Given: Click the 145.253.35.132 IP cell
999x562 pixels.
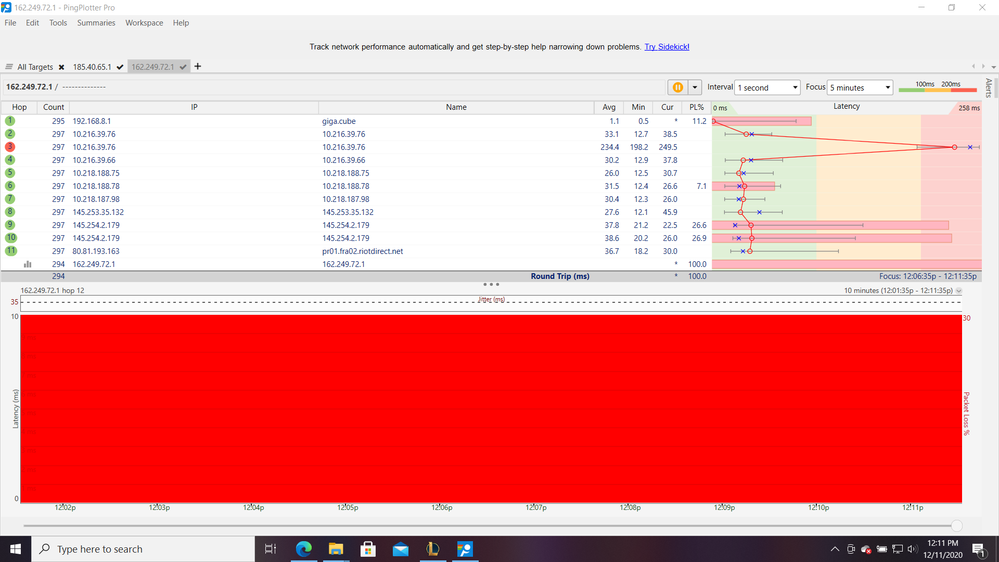Looking at the screenshot, I should 98,212.
